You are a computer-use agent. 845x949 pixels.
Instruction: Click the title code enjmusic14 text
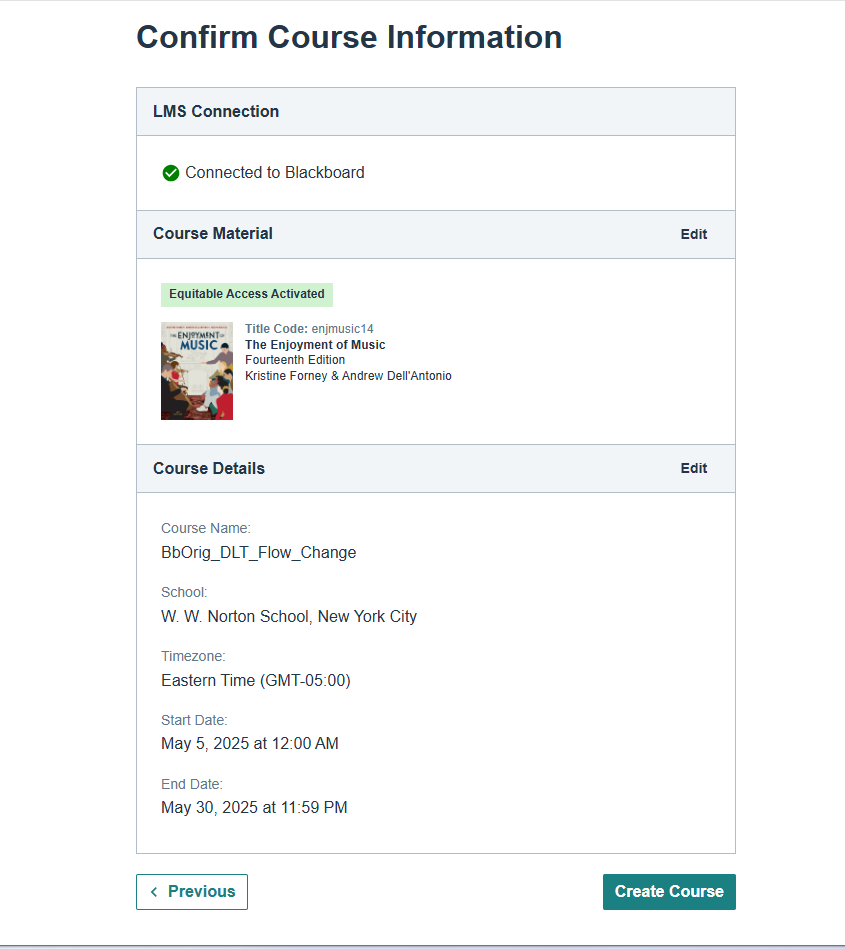coord(342,329)
